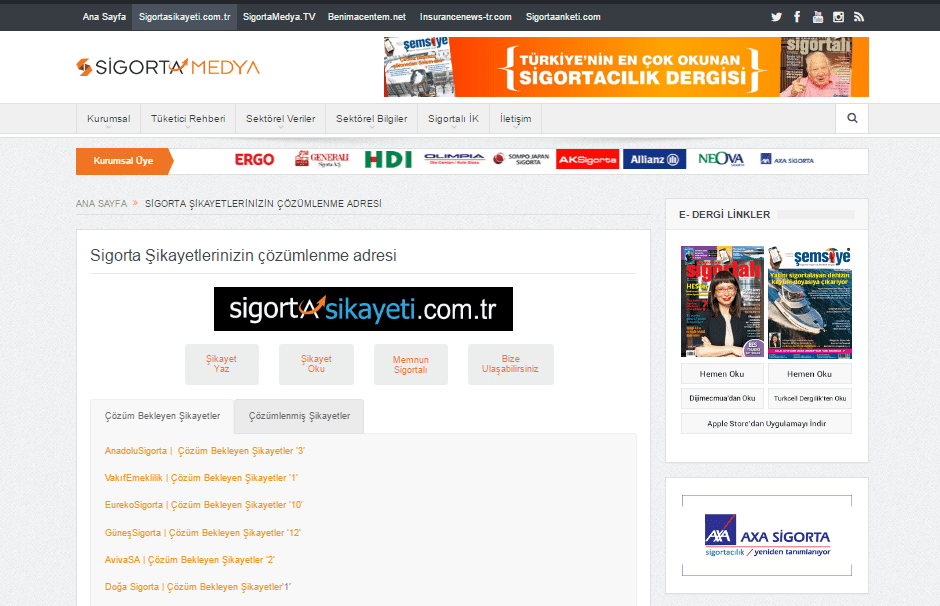Open the Kurumsal navigation menu
Image resolution: width=940 pixels, height=606 pixels.
pyautogui.click(x=108, y=119)
